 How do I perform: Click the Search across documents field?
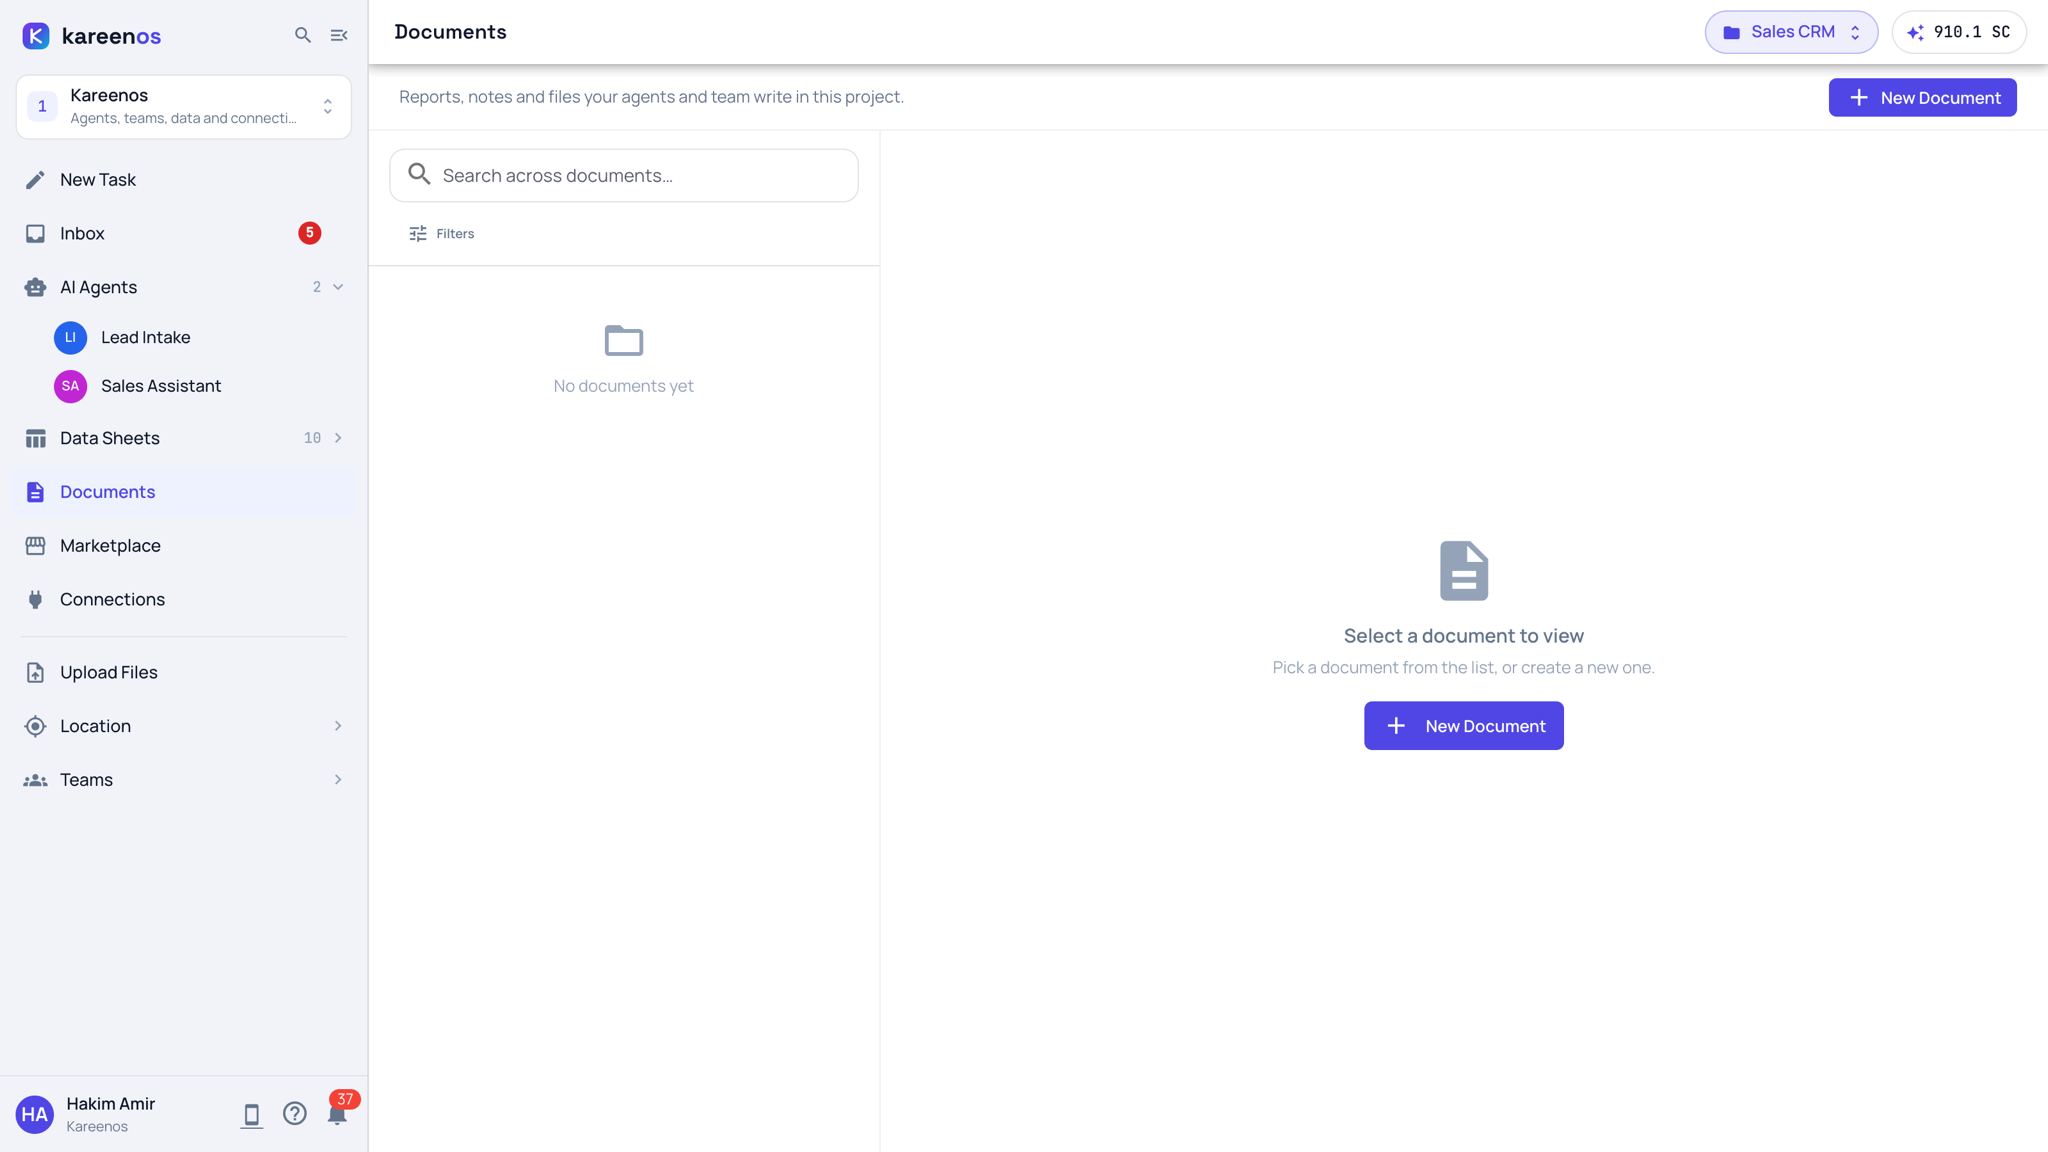[x=624, y=176]
